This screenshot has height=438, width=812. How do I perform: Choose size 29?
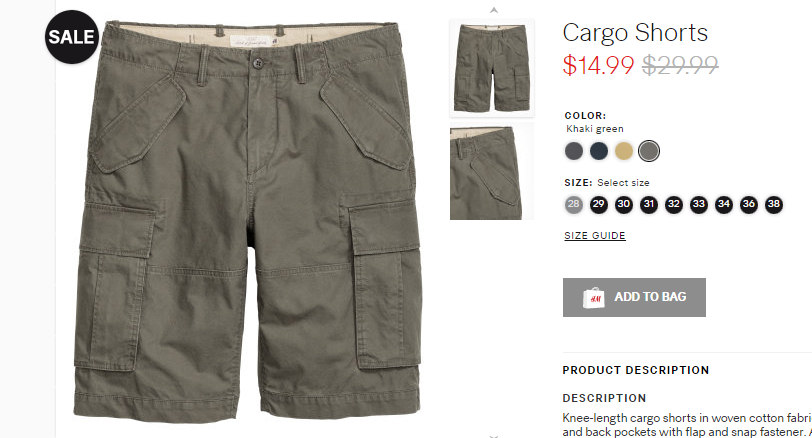(x=599, y=204)
